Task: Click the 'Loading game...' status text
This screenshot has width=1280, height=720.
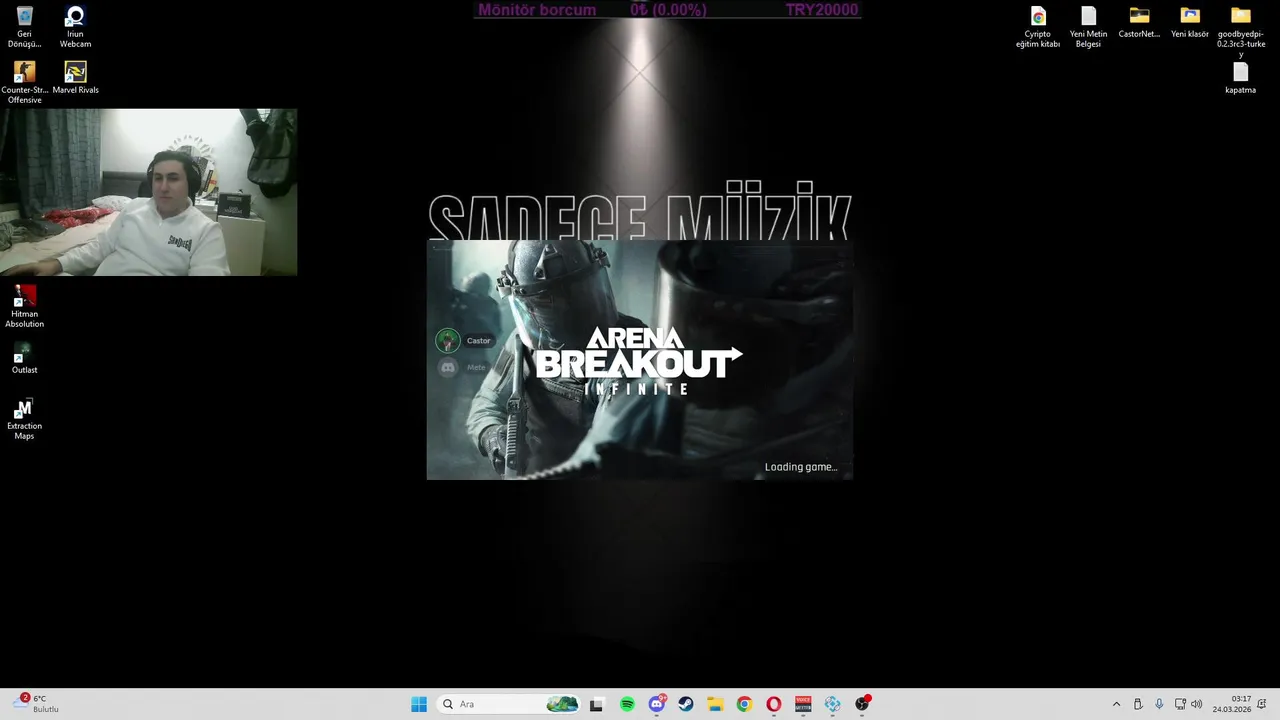Action: (801, 467)
